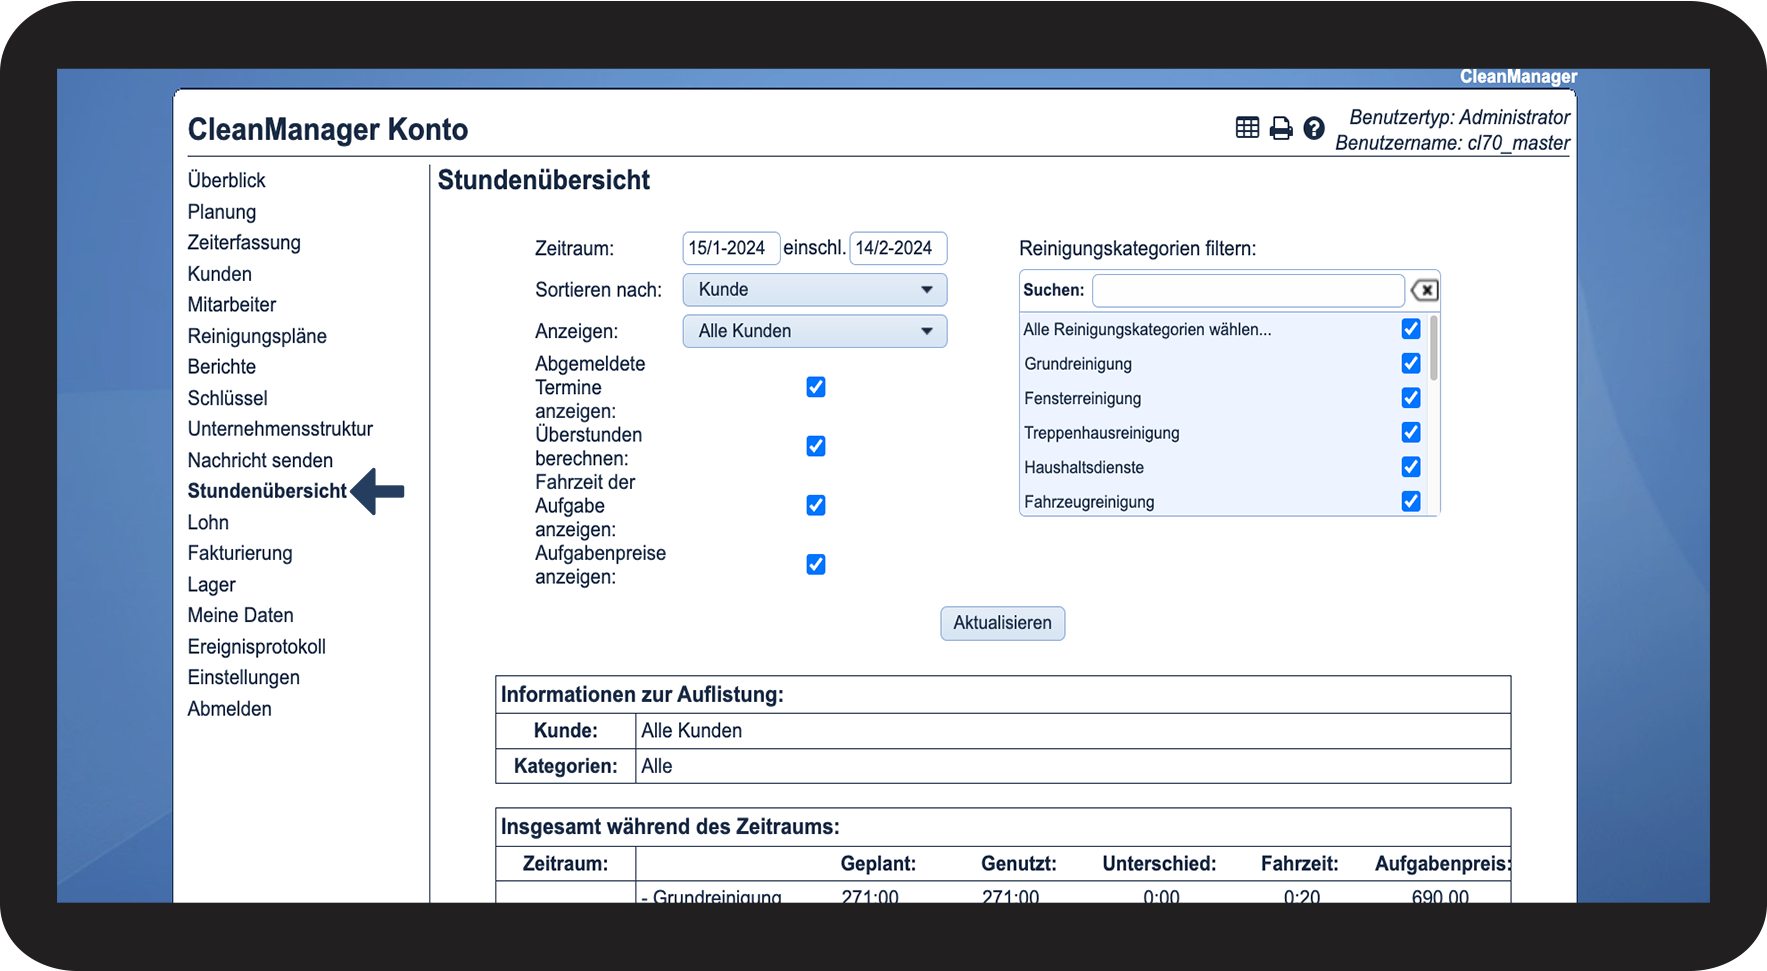Open the Sortieren nach dropdown

[x=814, y=290]
